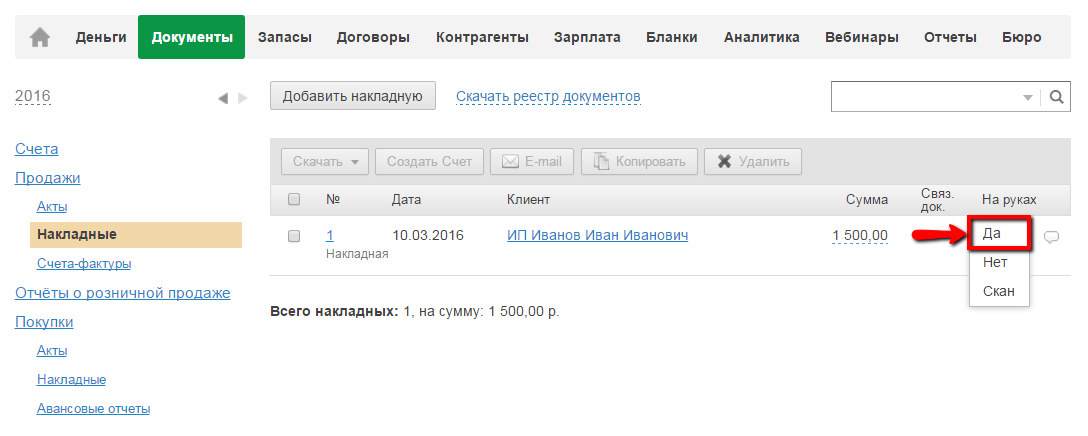Click the Скачать реестр документов link
Viewport: 1088px width, 436px height.
548,97
